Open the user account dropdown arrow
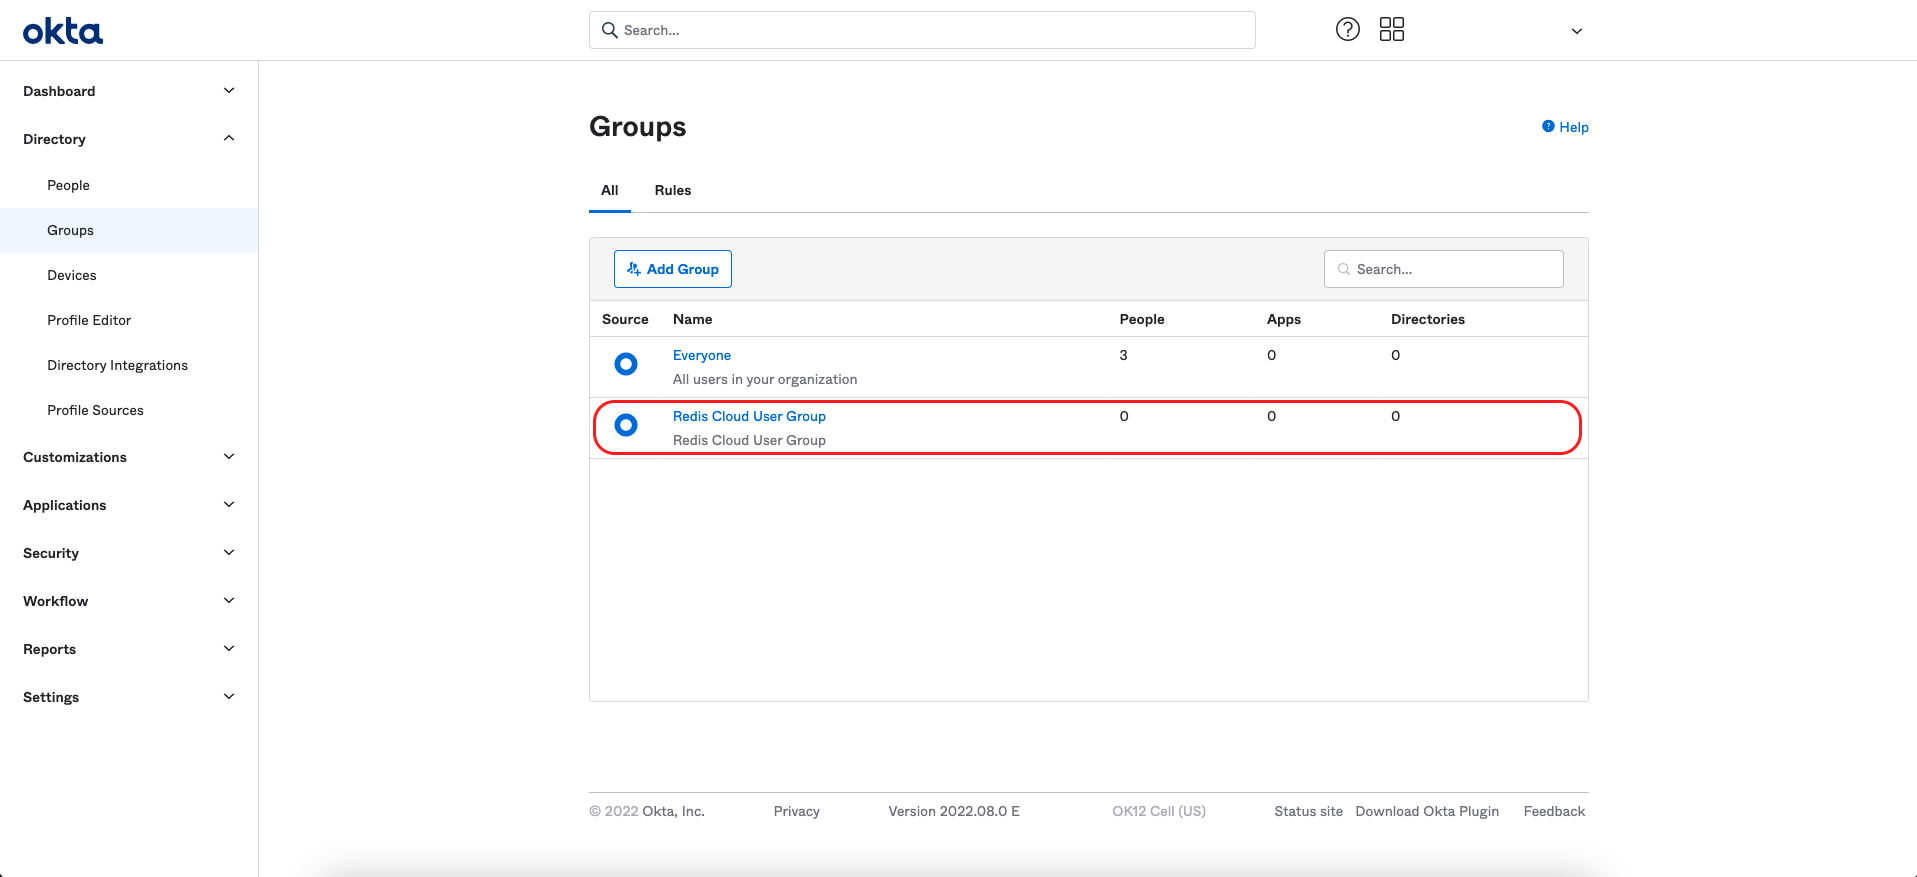This screenshot has height=877, width=1917. point(1576,31)
